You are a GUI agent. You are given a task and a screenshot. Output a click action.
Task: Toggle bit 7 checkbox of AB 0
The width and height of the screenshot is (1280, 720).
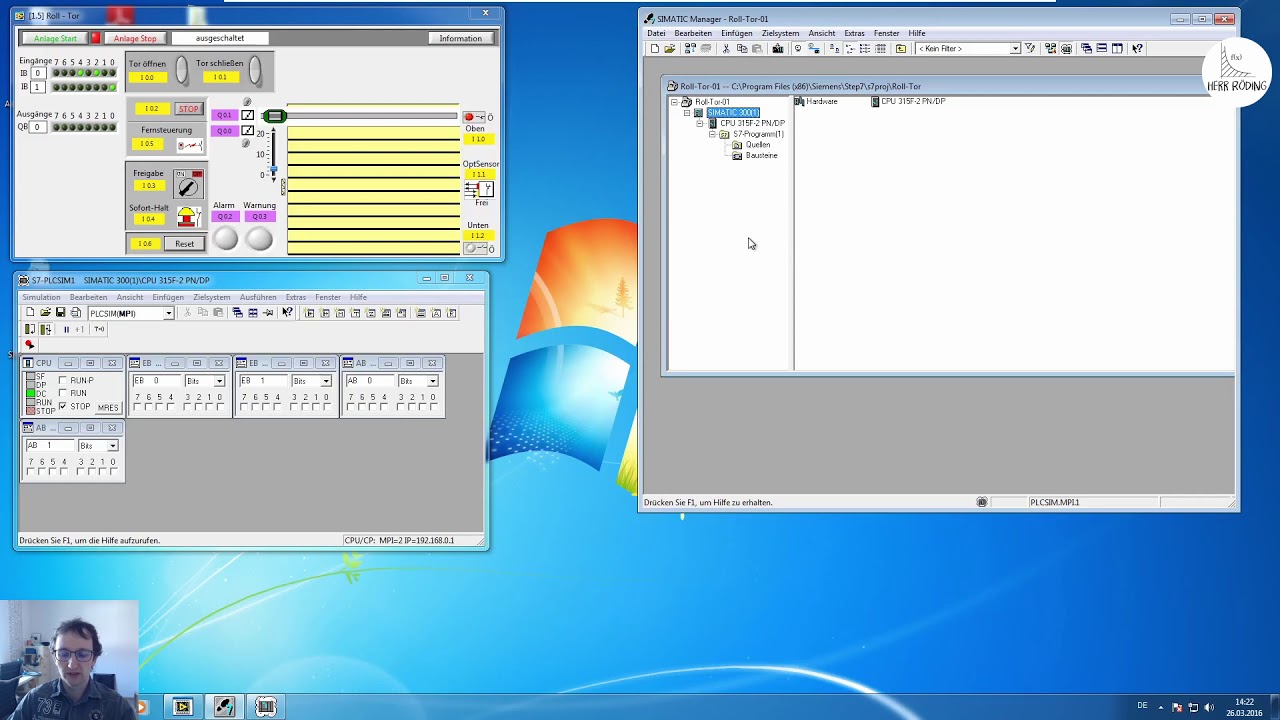[350, 407]
